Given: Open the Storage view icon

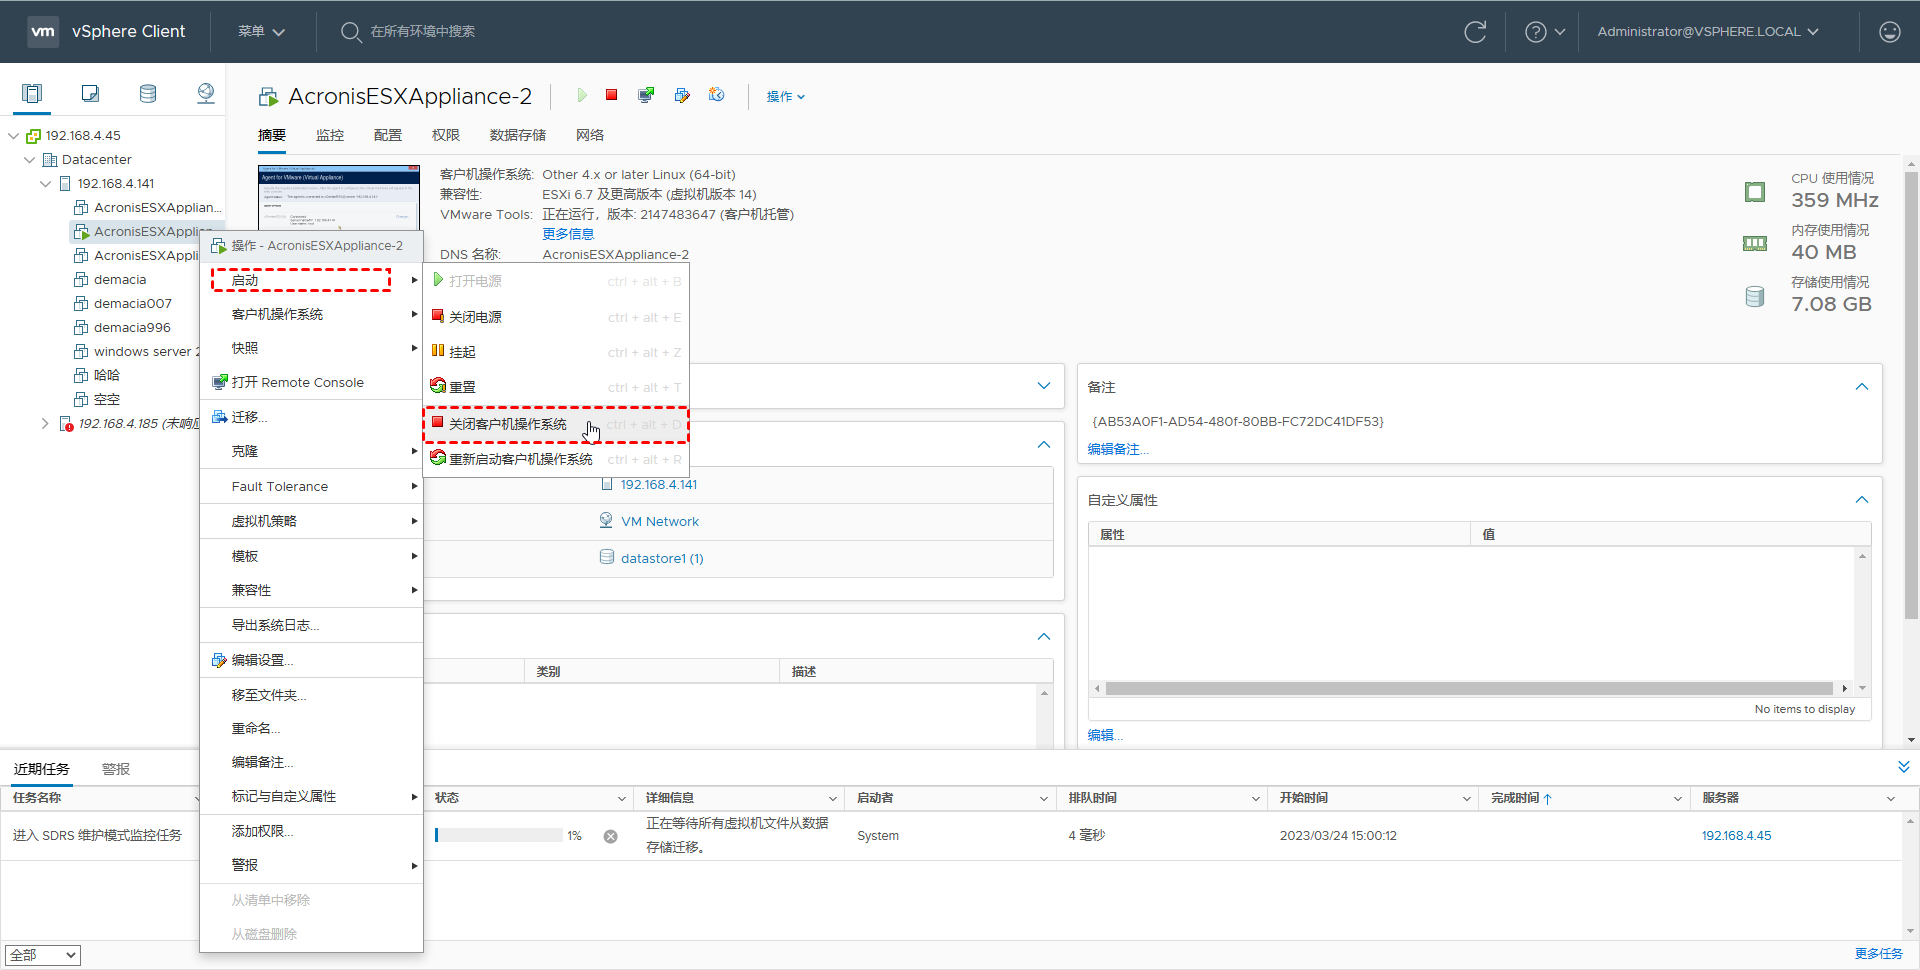Looking at the screenshot, I should (148, 93).
